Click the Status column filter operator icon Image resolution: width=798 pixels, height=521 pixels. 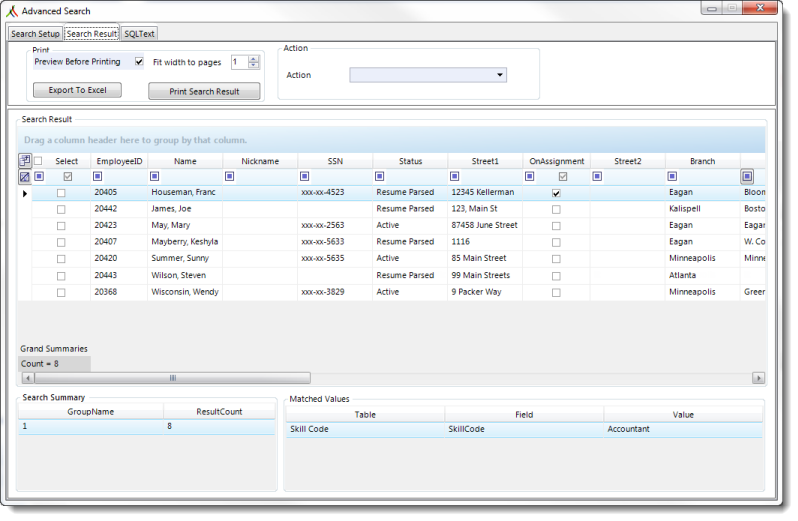point(381,177)
